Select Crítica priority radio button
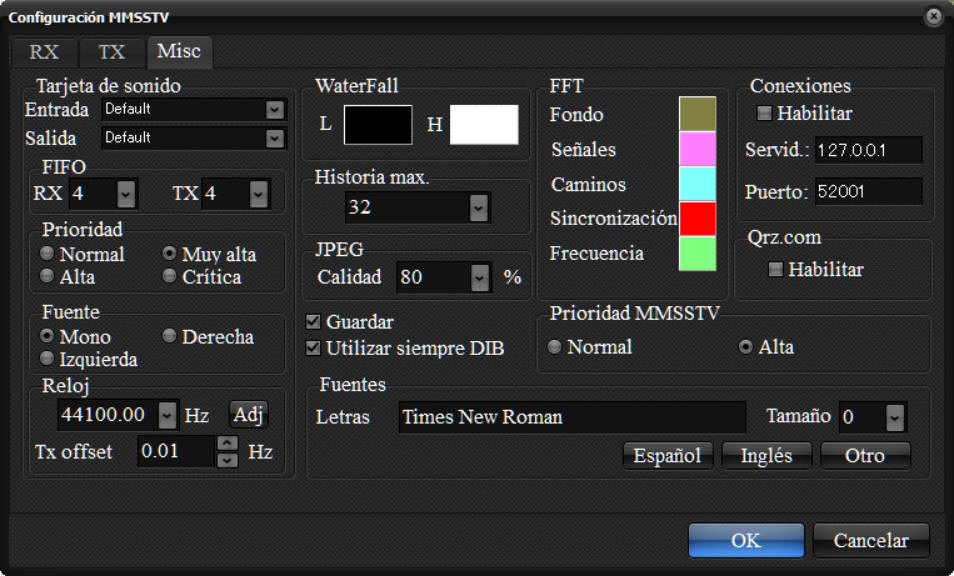 tap(170, 277)
